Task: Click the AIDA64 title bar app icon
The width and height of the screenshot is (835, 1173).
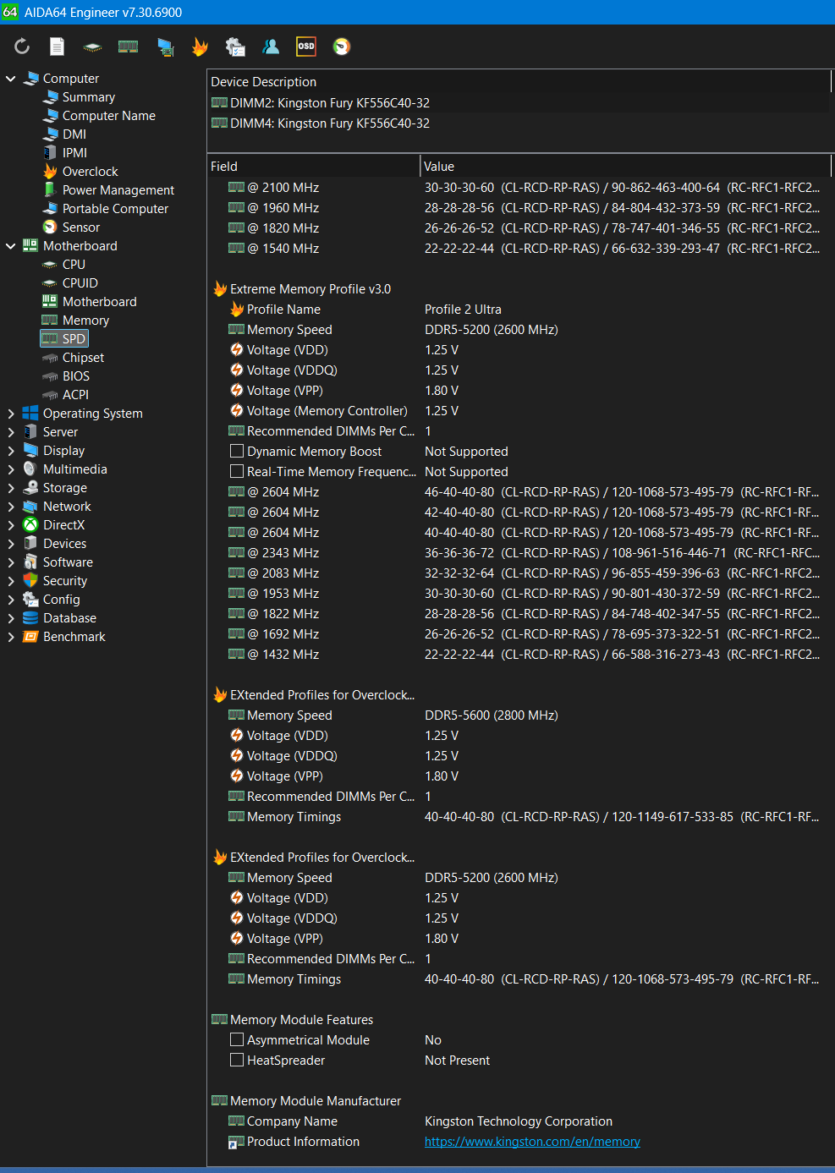Action: click(10, 12)
